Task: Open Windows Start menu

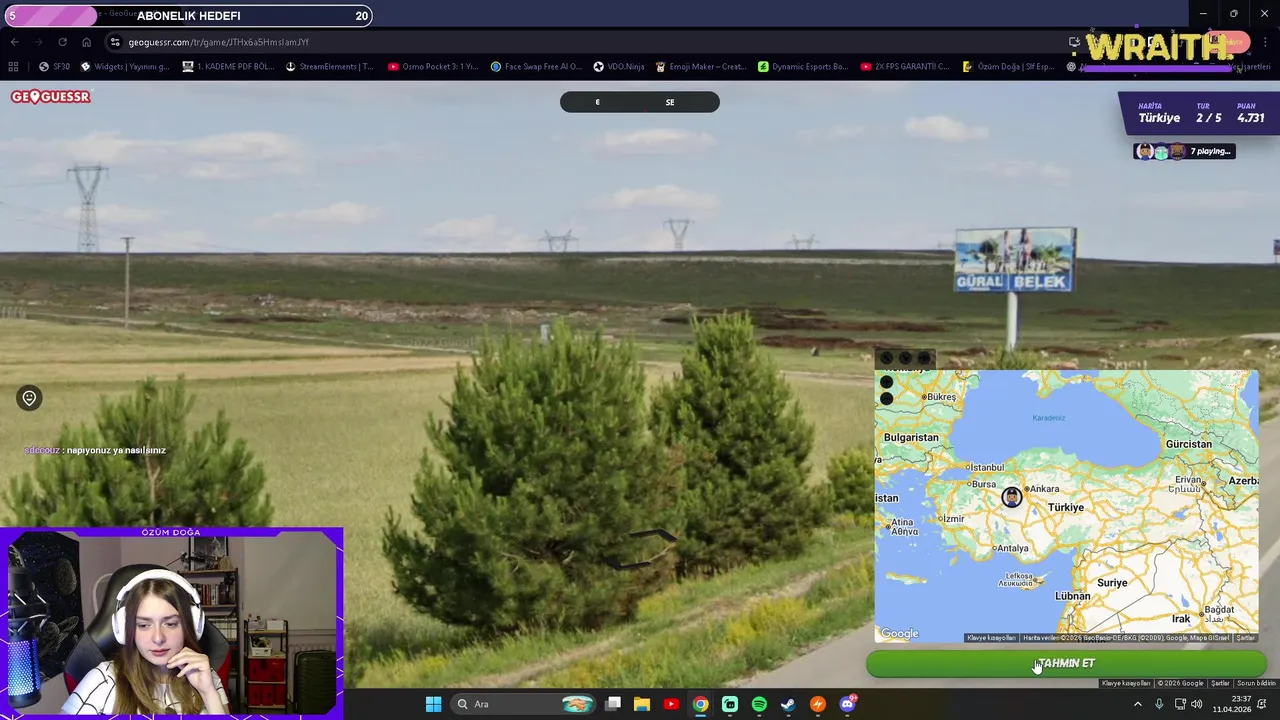Action: (433, 704)
